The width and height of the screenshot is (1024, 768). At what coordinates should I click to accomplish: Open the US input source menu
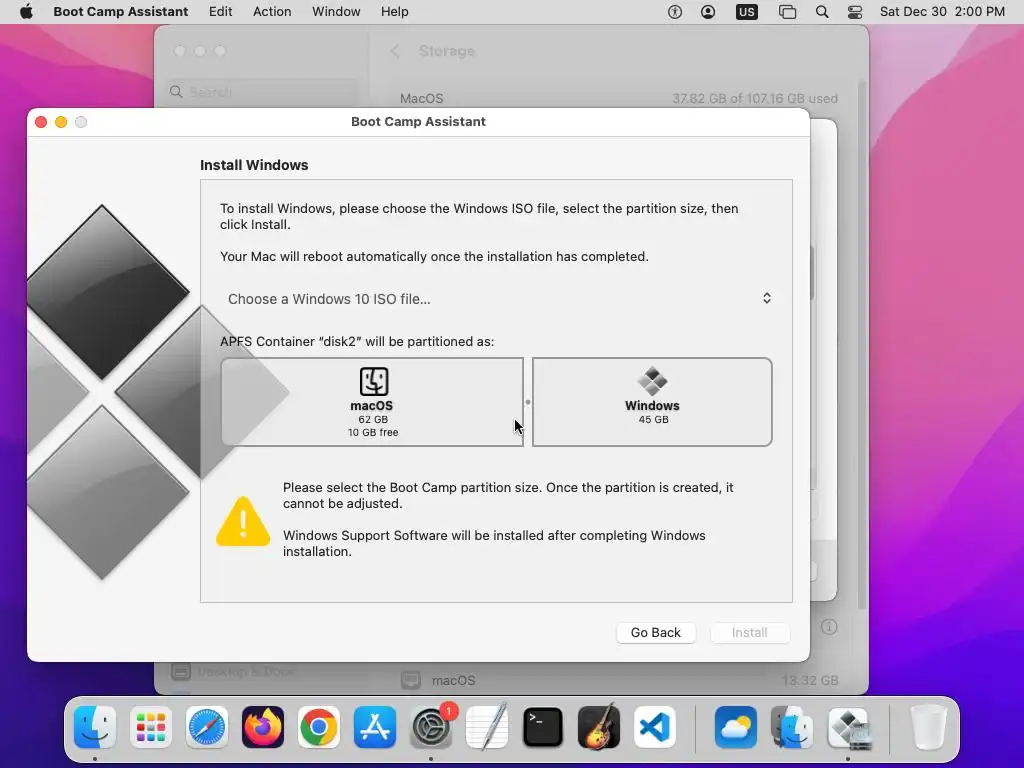(x=746, y=12)
